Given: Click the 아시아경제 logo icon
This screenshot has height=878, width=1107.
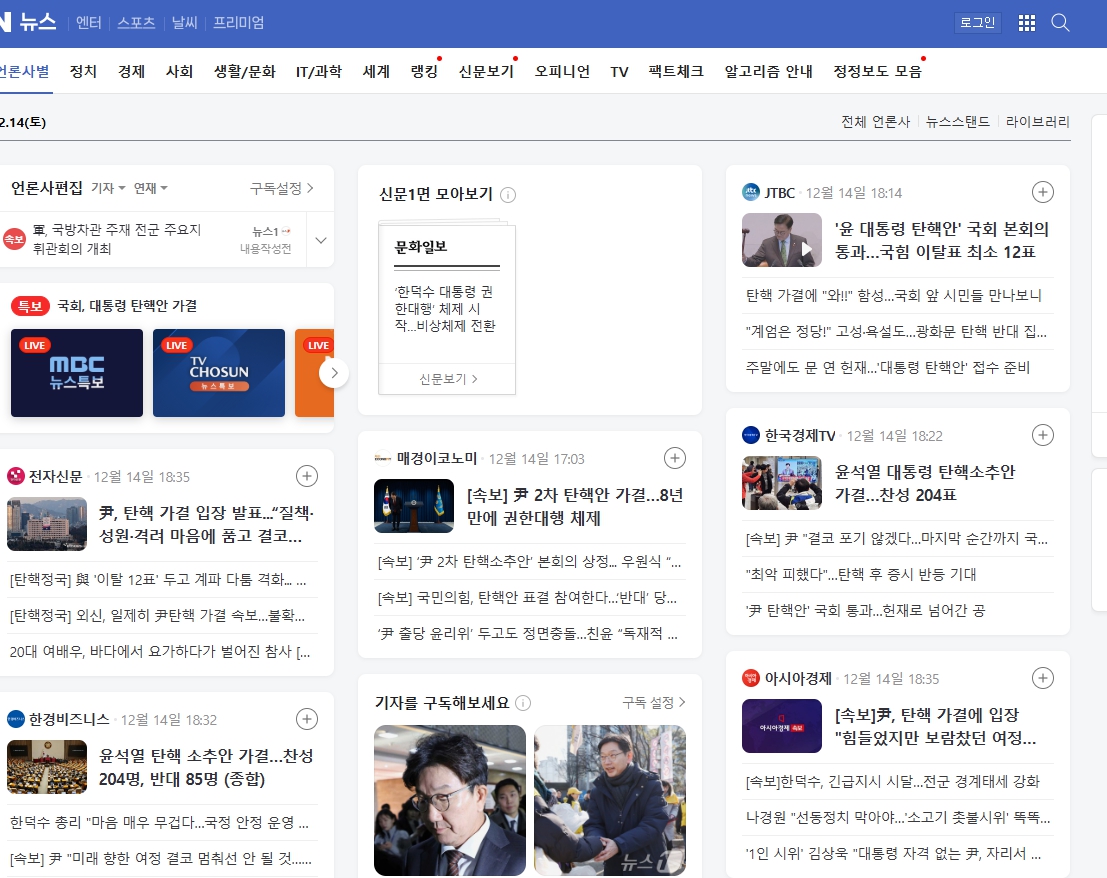Looking at the screenshot, I should [x=751, y=678].
